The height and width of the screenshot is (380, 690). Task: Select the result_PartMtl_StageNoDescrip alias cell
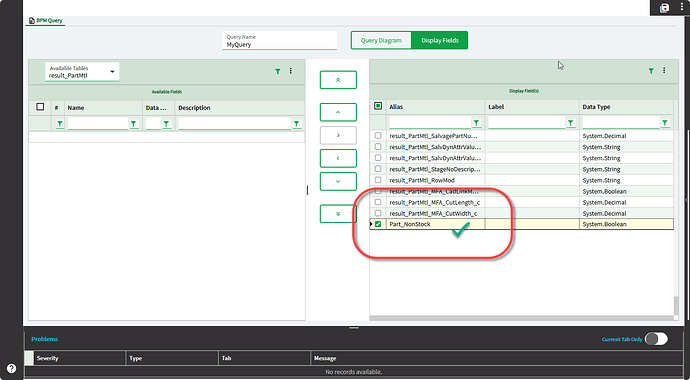click(x=436, y=169)
